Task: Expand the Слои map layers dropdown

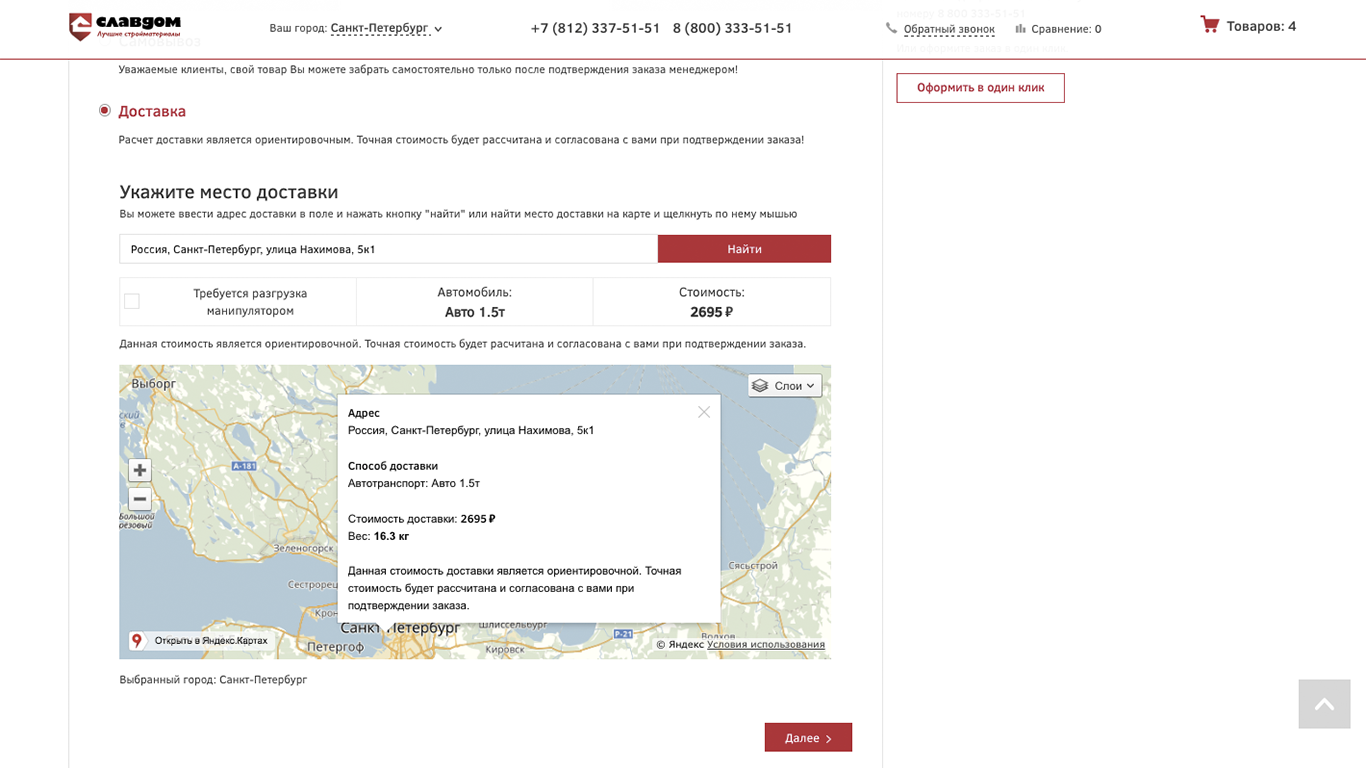Action: pyautogui.click(x=785, y=386)
